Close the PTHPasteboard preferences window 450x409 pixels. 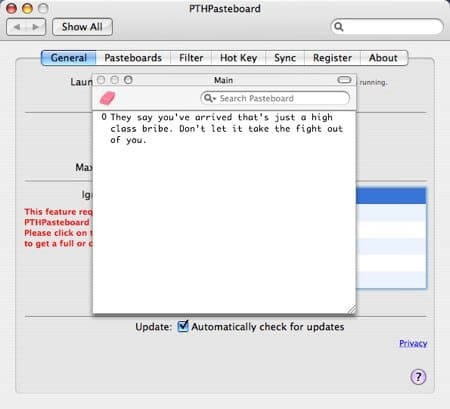tap(12, 8)
